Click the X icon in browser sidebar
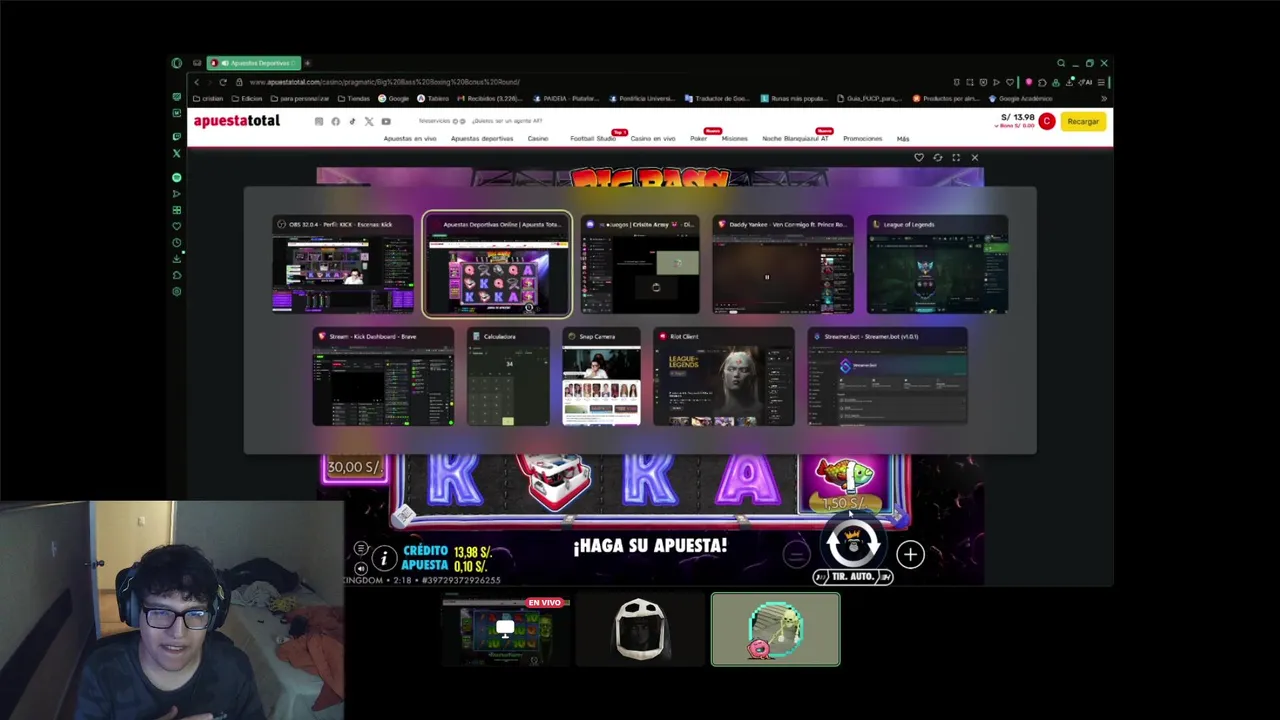Image resolution: width=1280 pixels, height=720 pixels. point(177,154)
